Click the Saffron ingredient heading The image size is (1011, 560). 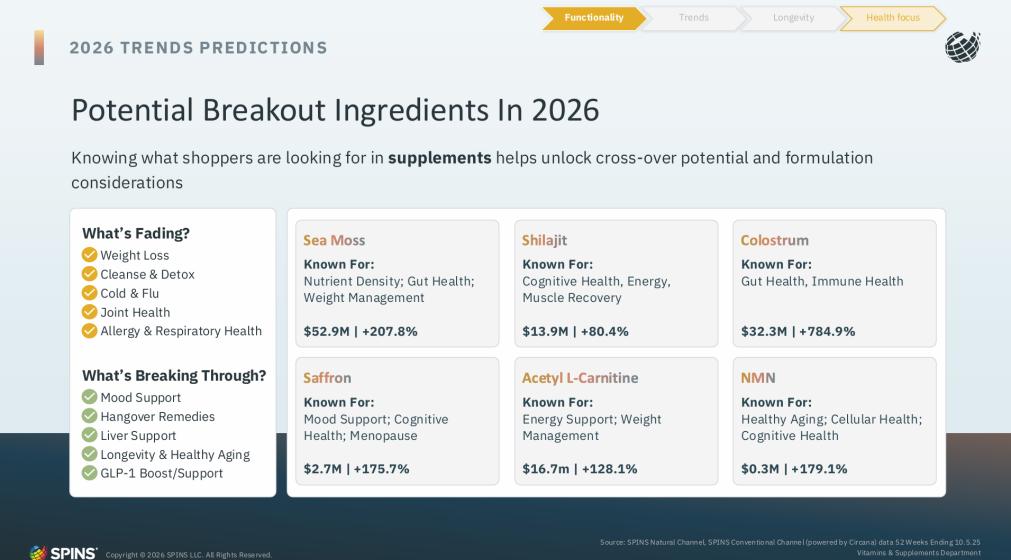(x=327, y=378)
